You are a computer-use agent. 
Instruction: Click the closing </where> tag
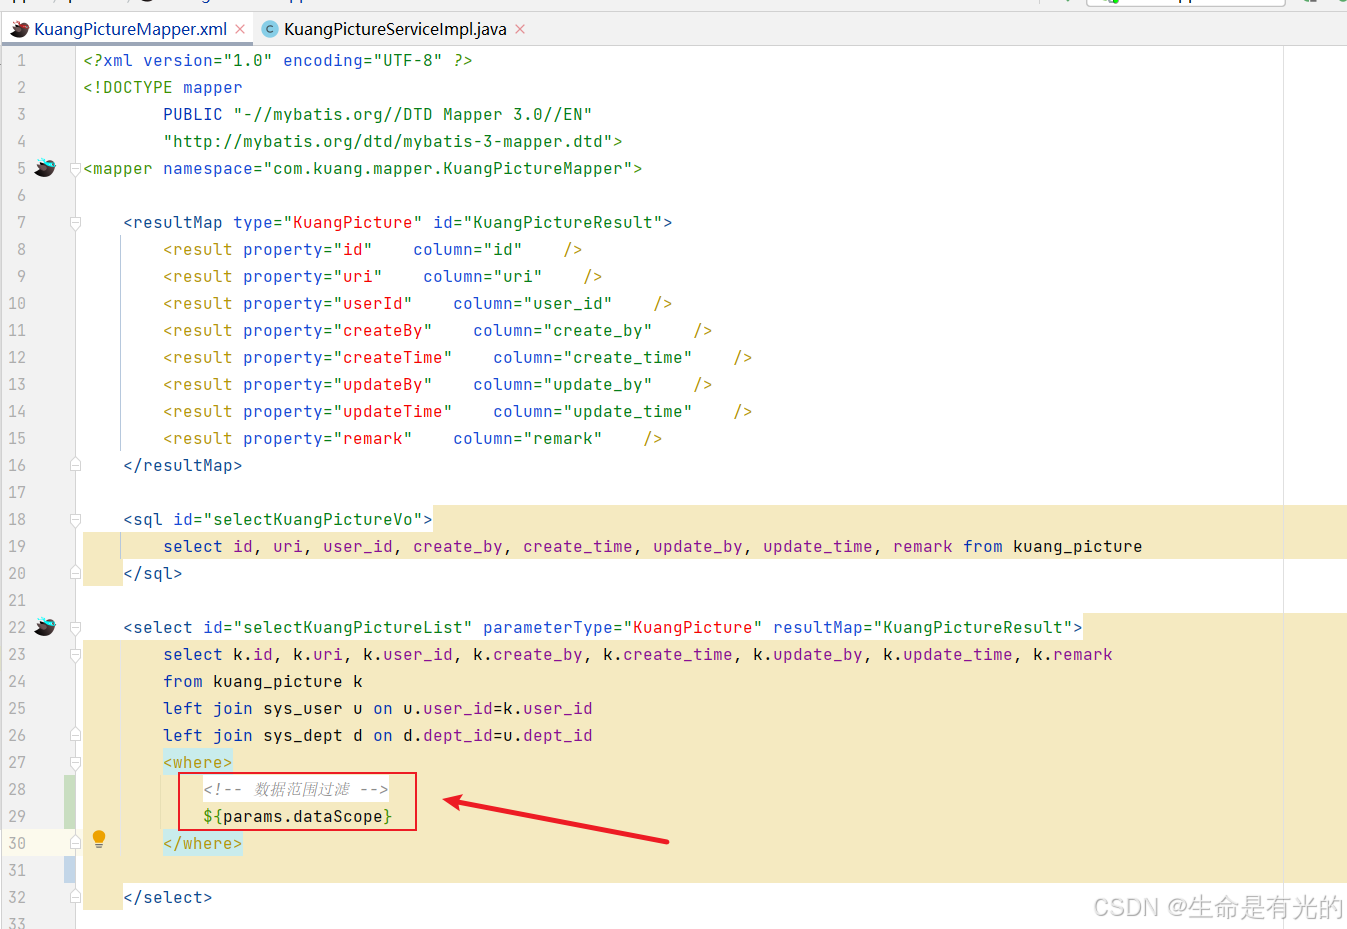point(203,843)
